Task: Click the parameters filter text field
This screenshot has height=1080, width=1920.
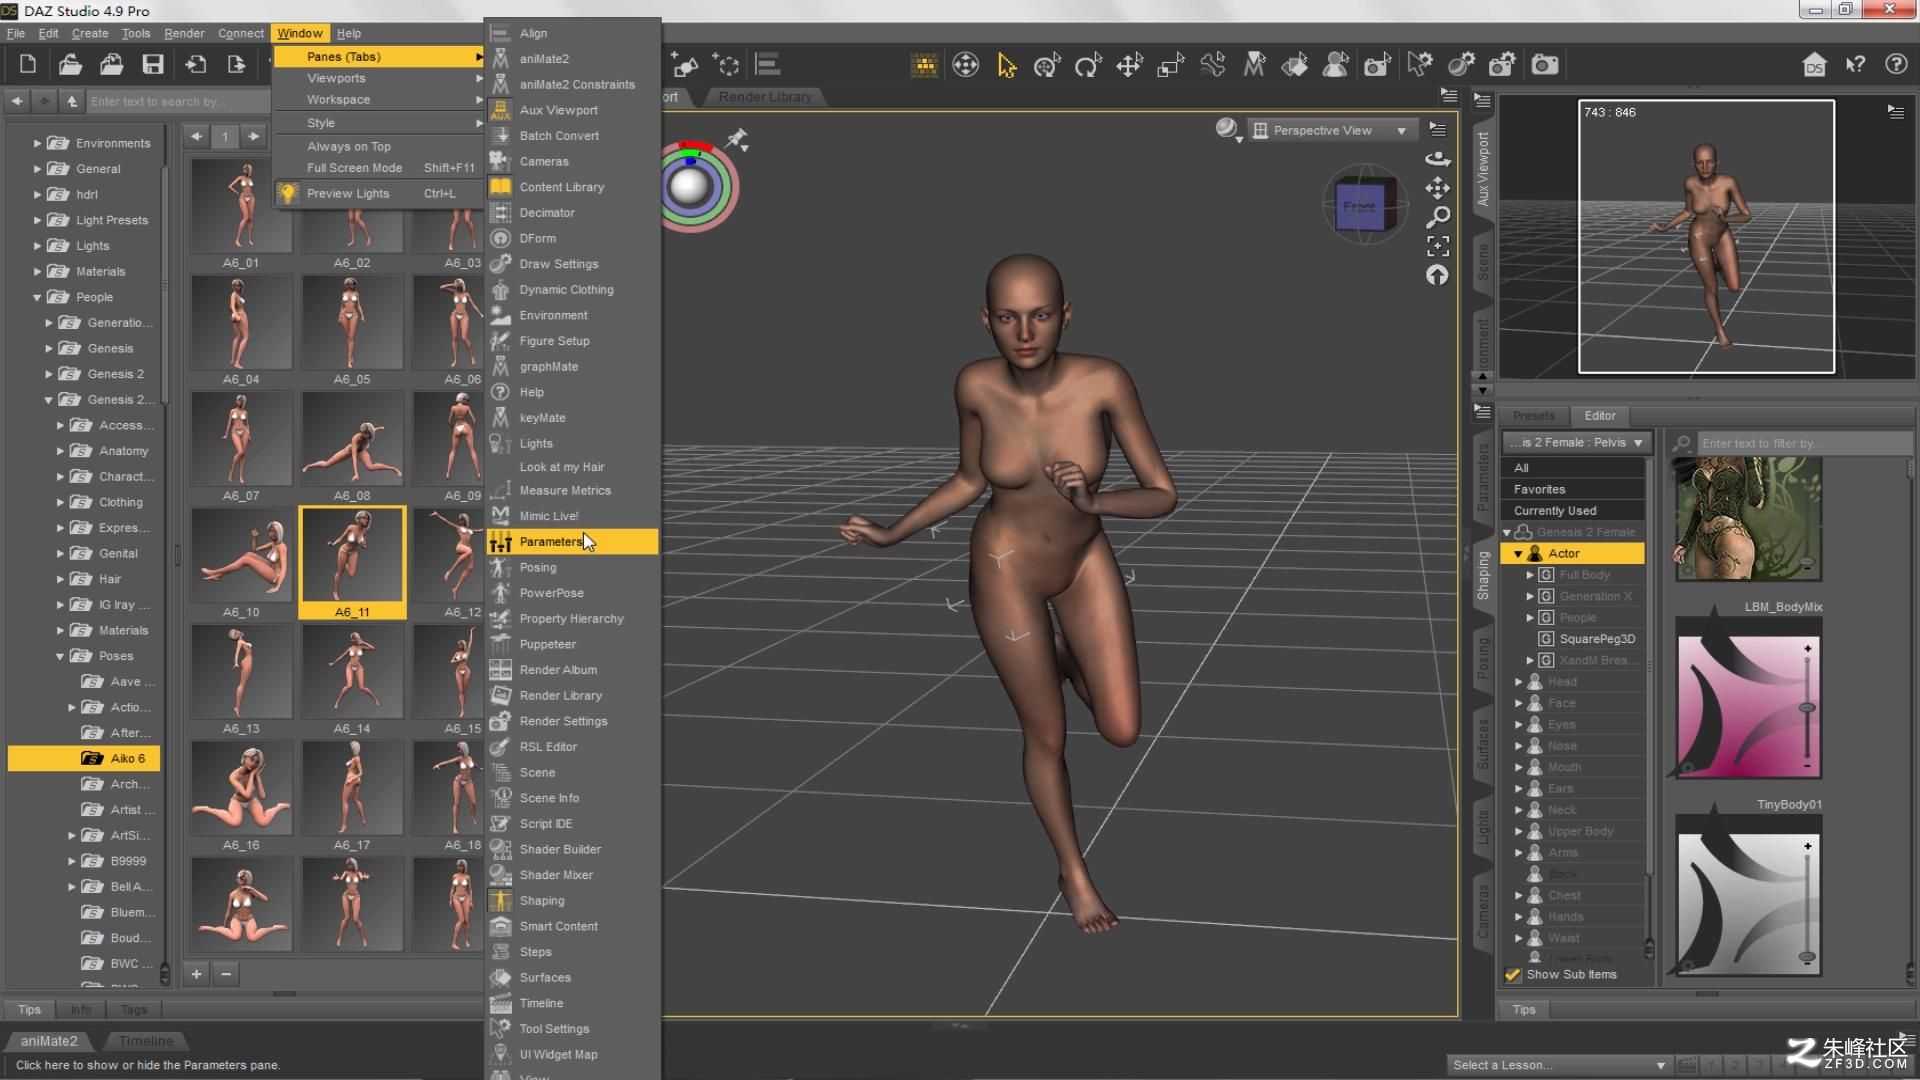Action: (1805, 443)
